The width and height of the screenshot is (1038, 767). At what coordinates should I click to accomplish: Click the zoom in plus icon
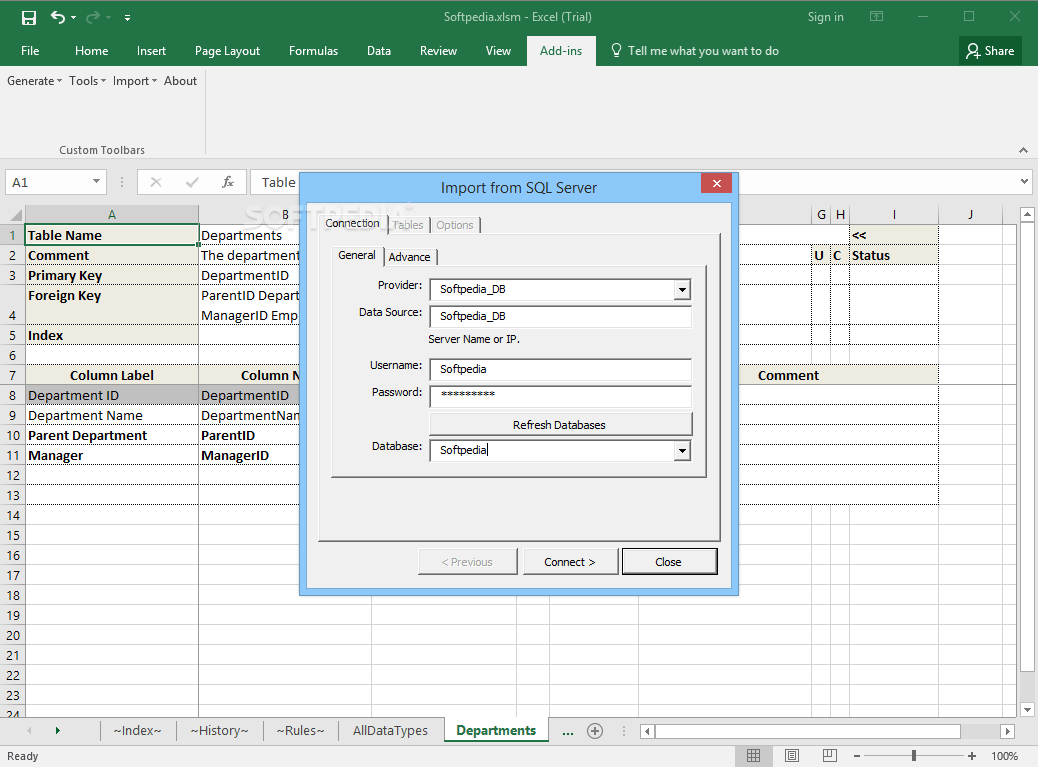[972, 756]
